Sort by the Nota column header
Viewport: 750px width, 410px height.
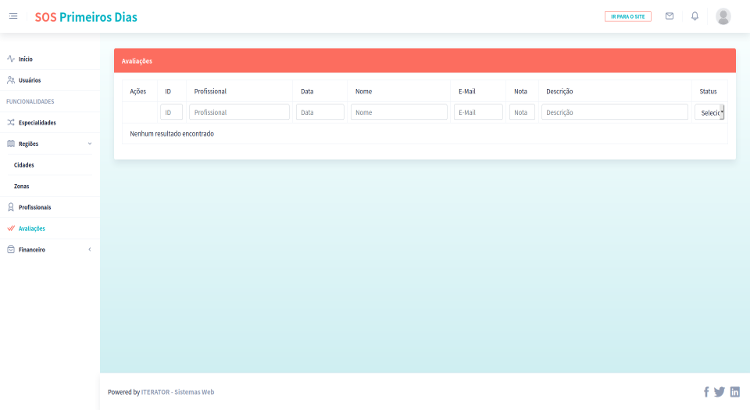520,91
